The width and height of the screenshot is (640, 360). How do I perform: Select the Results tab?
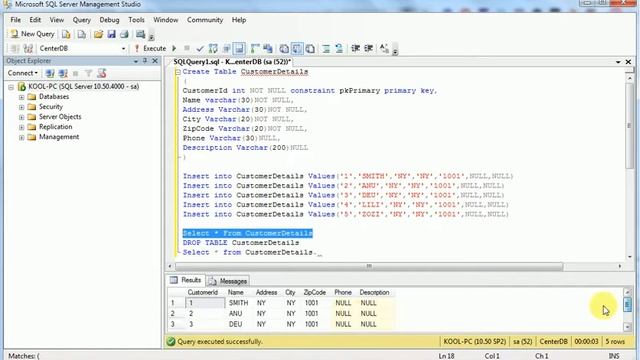[x=186, y=280]
